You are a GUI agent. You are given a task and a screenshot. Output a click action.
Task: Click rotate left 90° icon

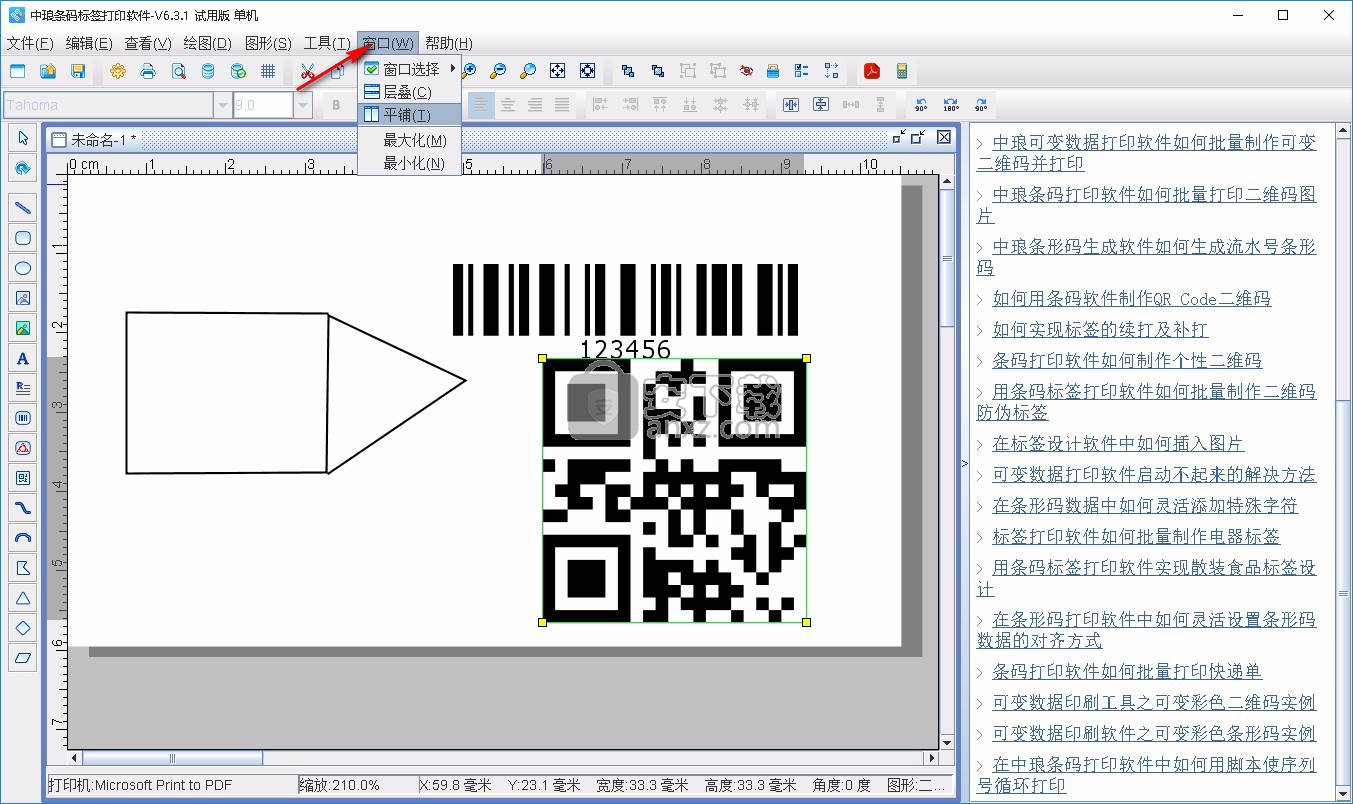pyautogui.click(x=921, y=105)
